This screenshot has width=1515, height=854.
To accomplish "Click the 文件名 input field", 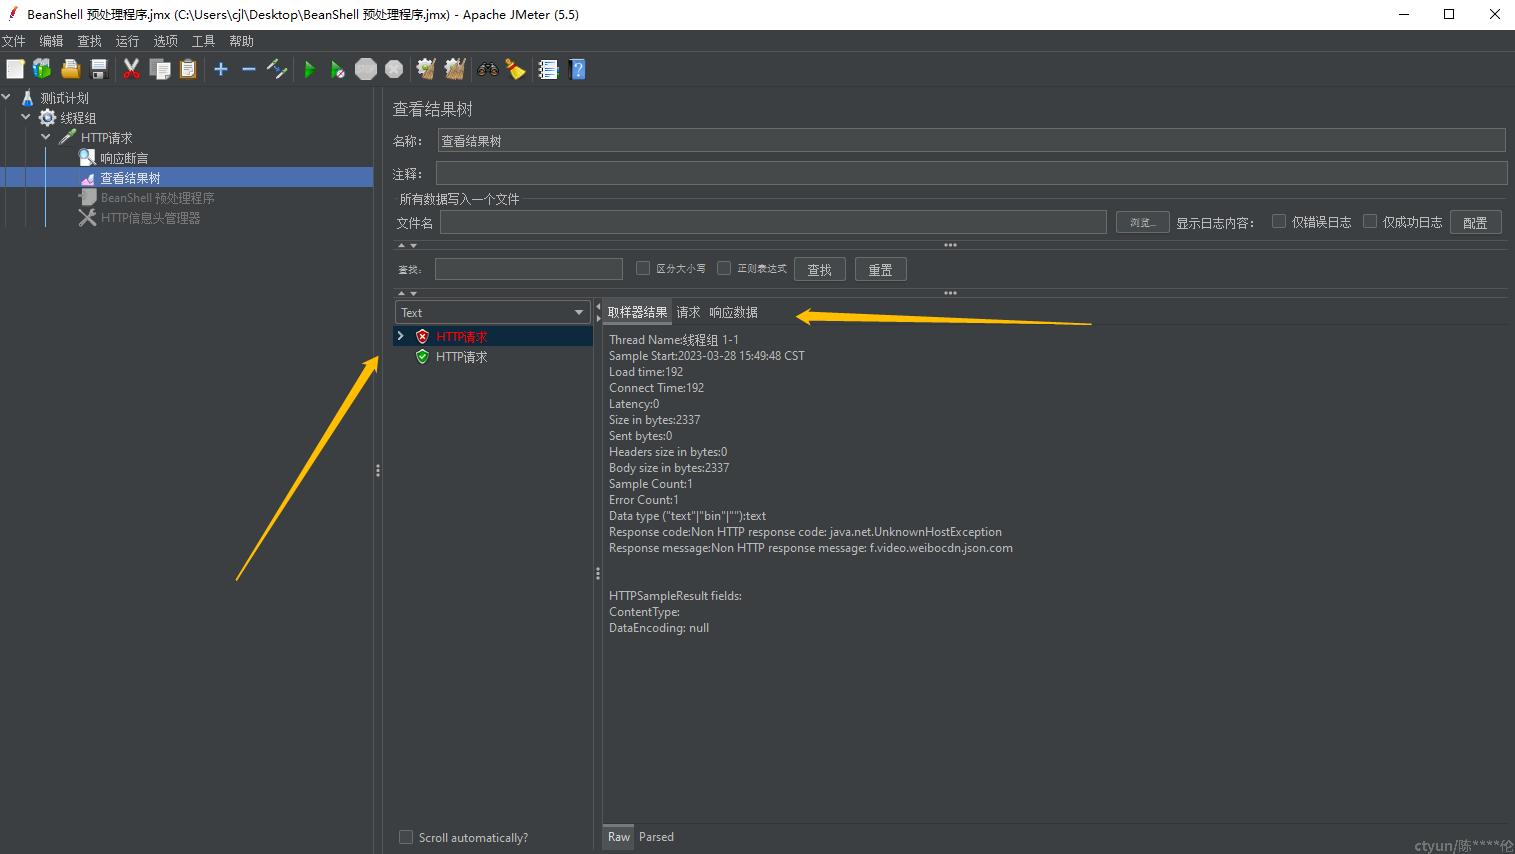I will click(773, 222).
